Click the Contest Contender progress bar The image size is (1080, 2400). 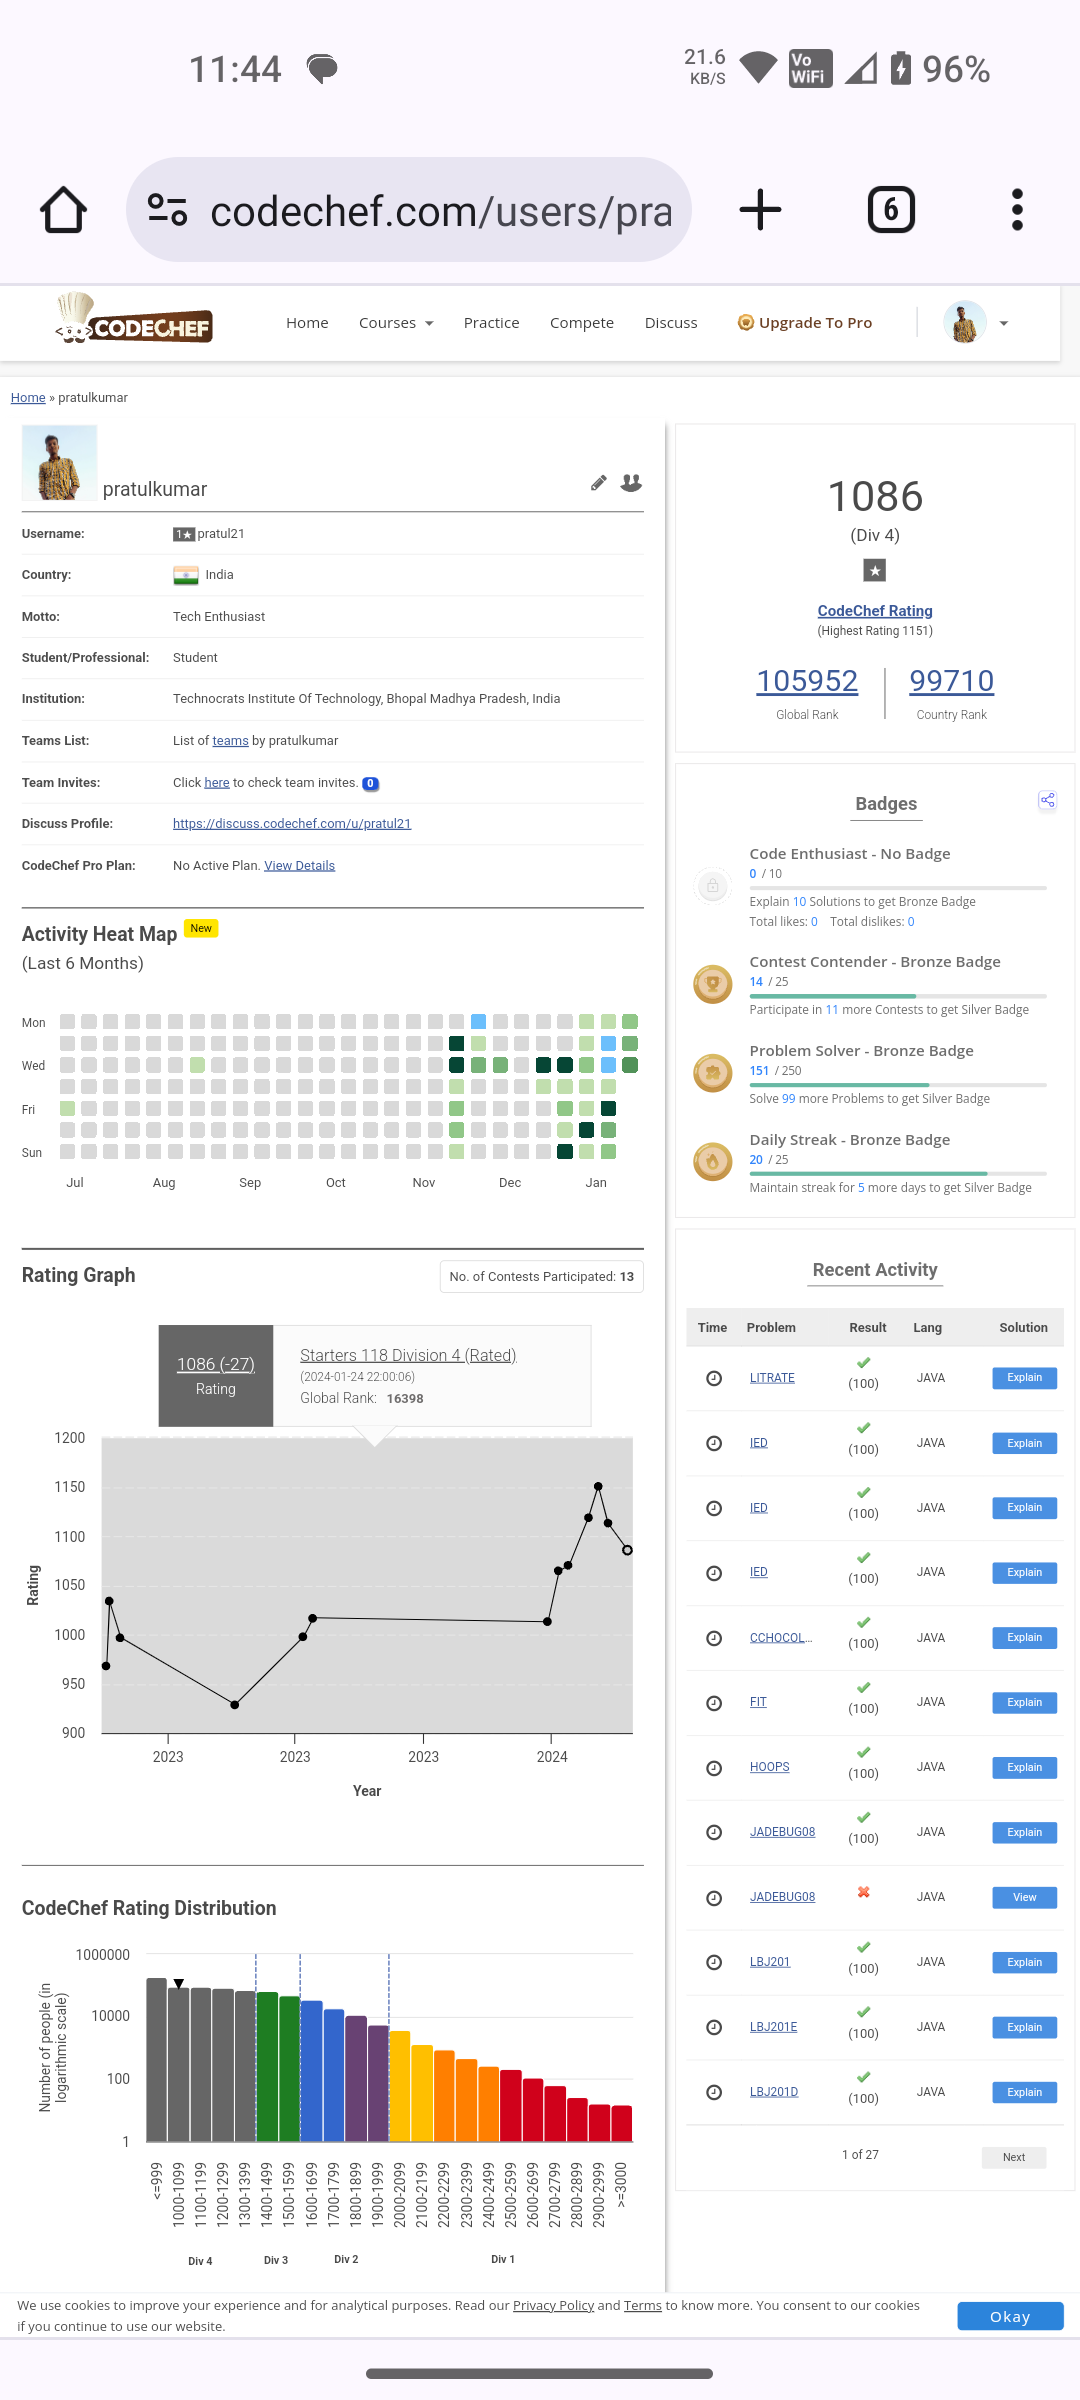[898, 996]
